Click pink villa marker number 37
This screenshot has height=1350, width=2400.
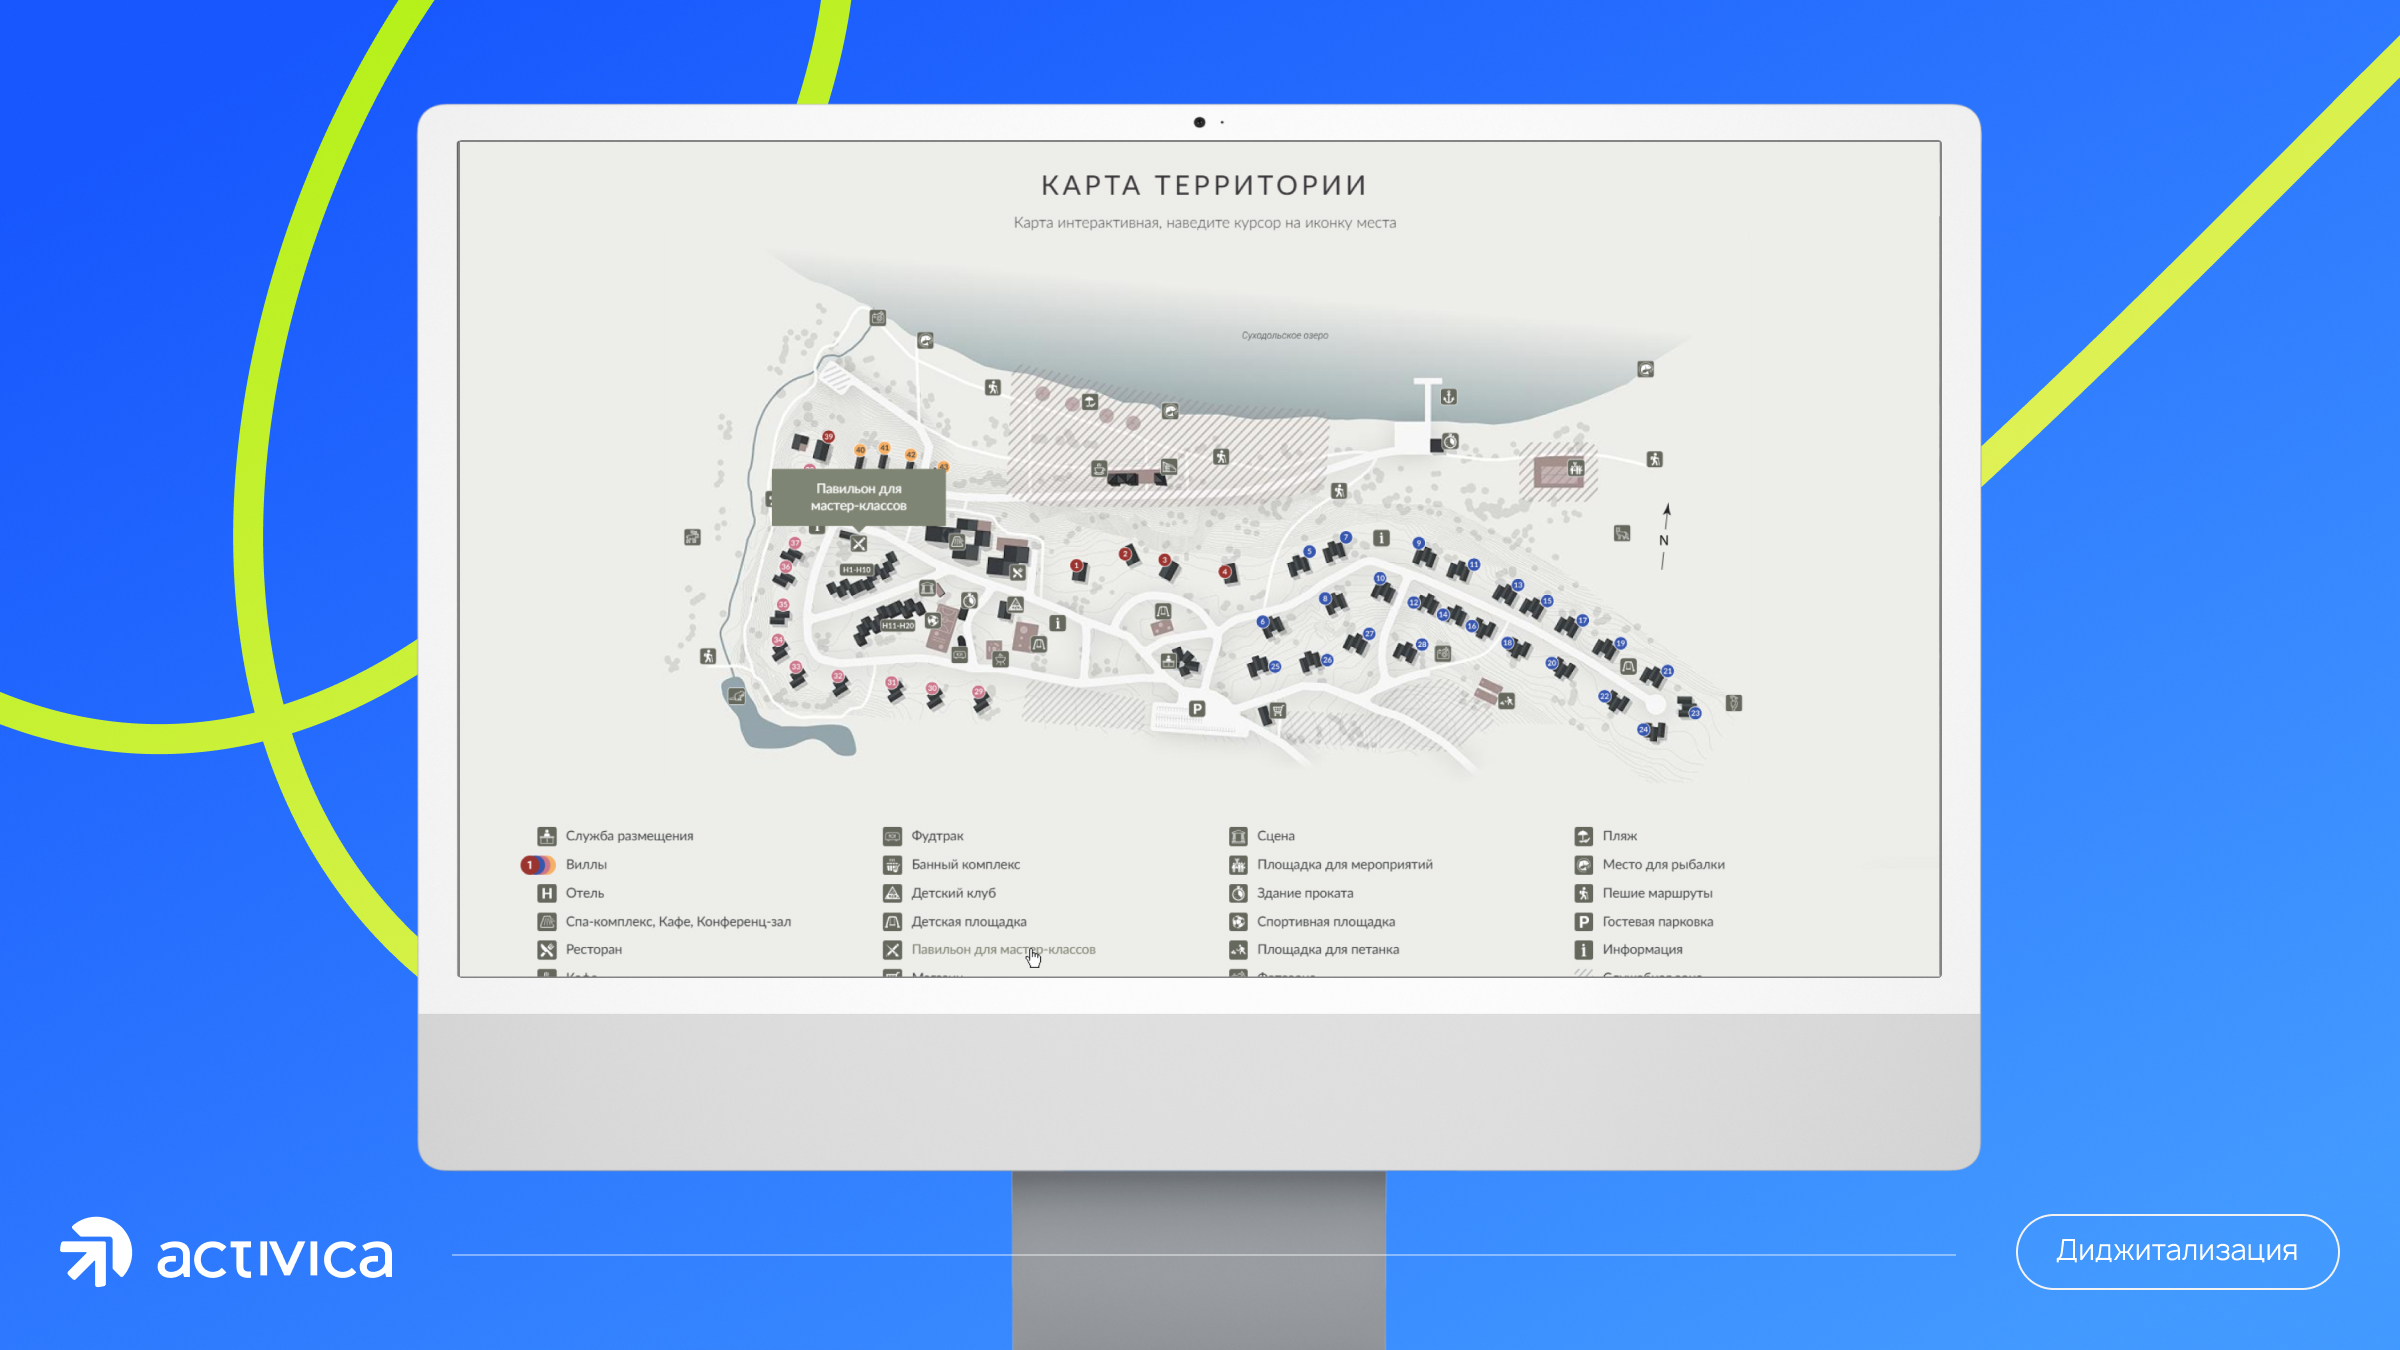coord(795,543)
